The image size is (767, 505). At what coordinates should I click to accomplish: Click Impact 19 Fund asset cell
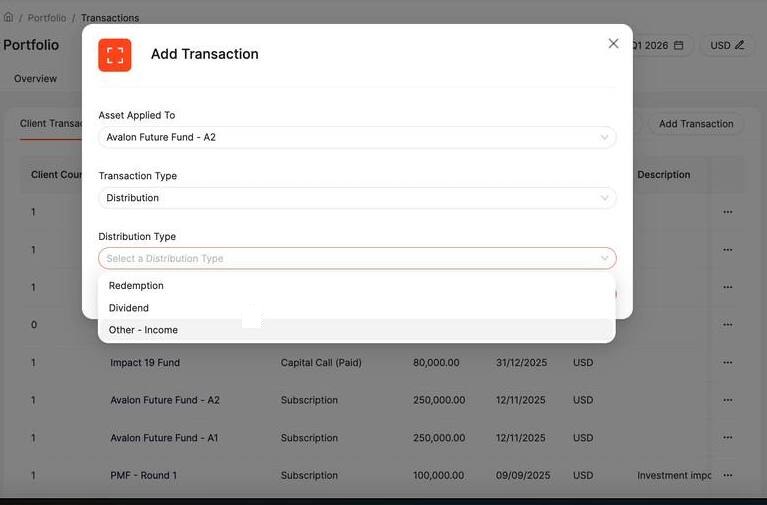point(145,363)
